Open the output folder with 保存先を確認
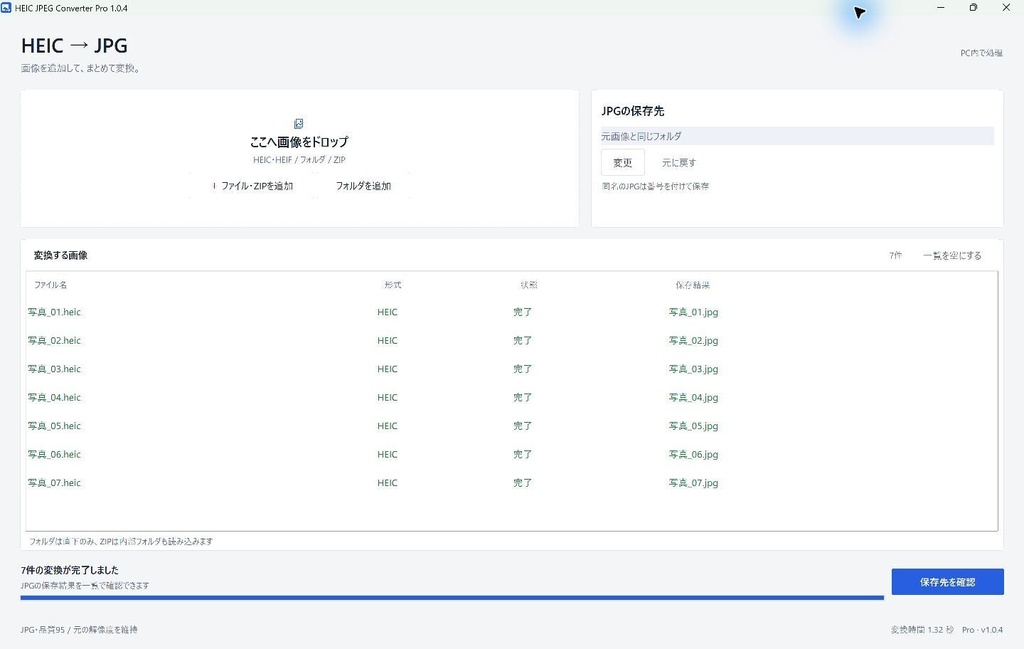This screenshot has width=1024, height=649. click(x=948, y=582)
